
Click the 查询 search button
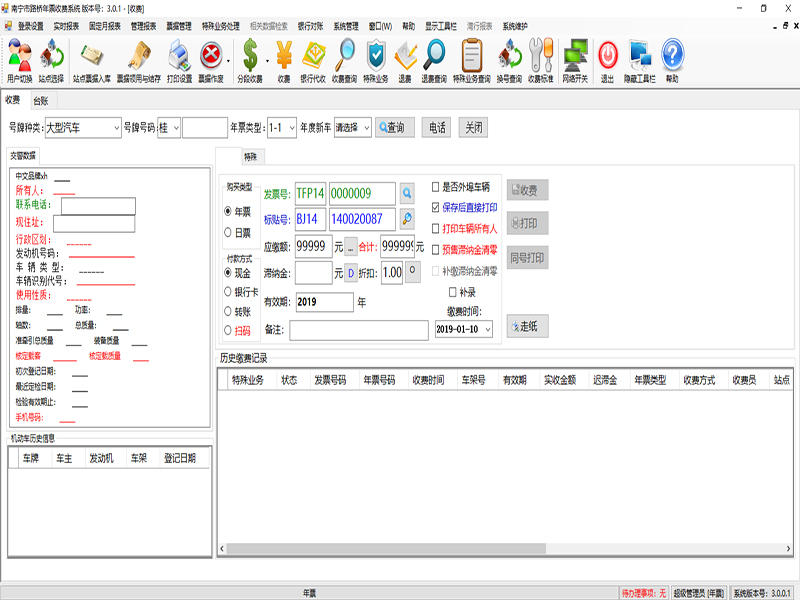[x=395, y=128]
